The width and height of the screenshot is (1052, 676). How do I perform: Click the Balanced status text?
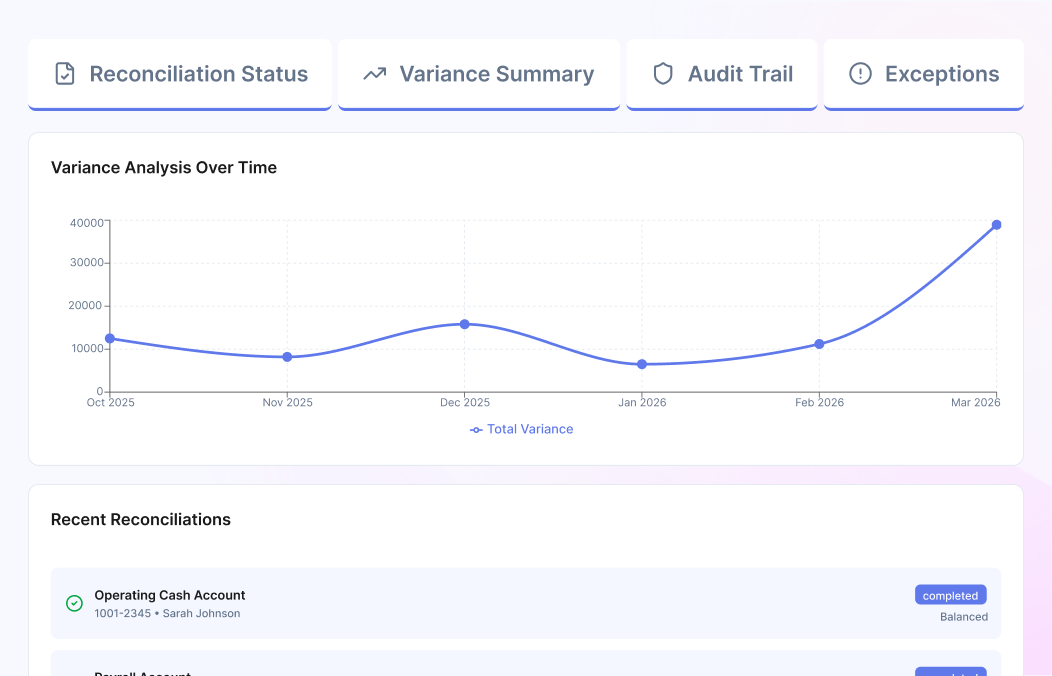963,617
